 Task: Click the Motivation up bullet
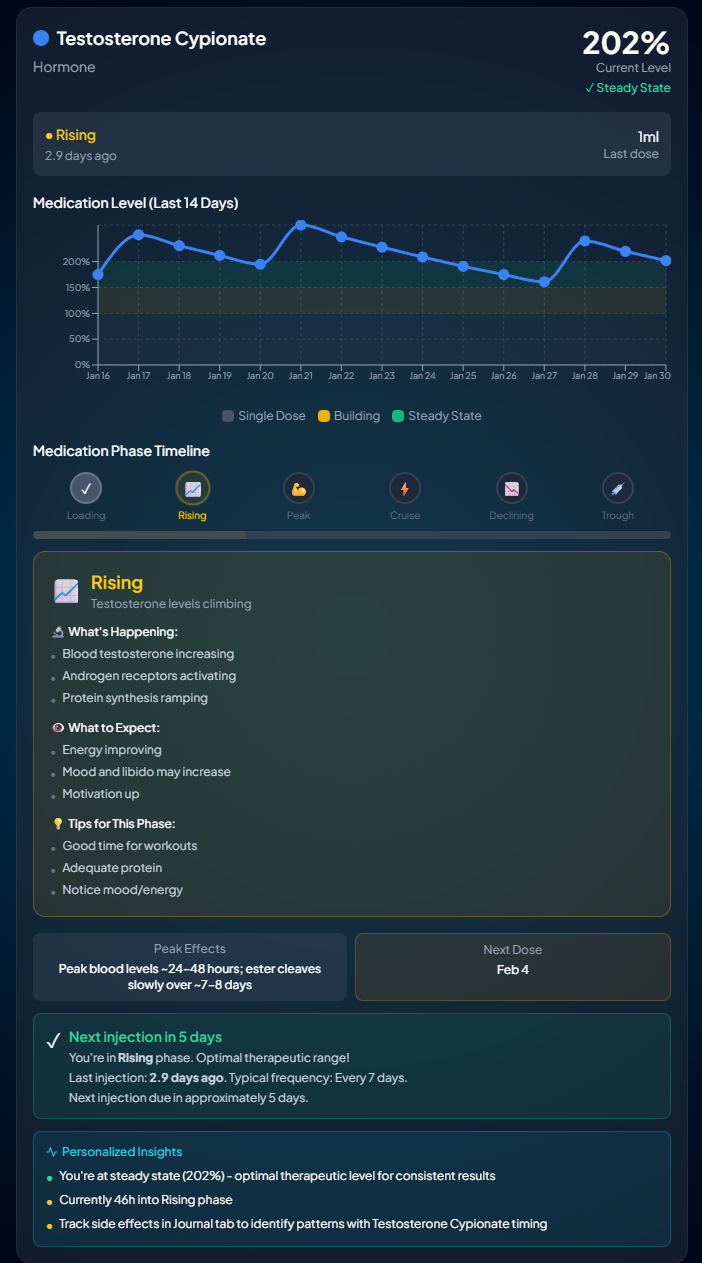pos(101,794)
